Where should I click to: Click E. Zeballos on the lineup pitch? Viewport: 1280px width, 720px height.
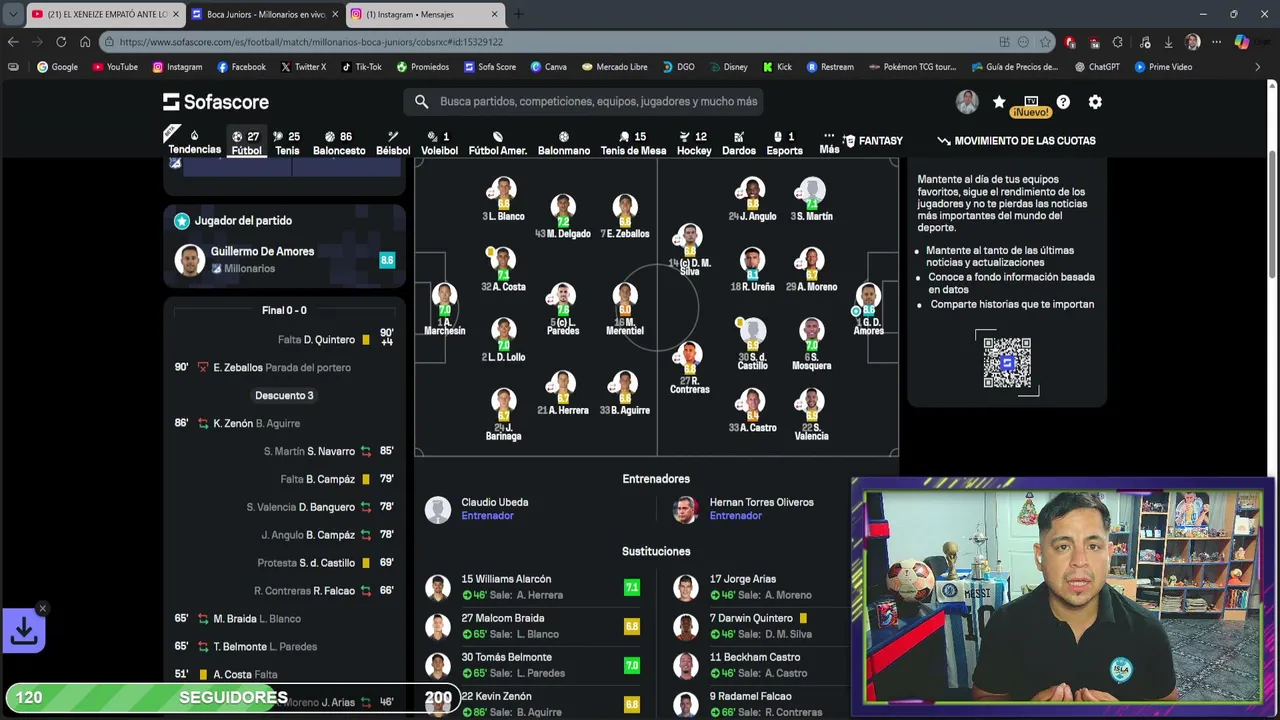pos(625,216)
